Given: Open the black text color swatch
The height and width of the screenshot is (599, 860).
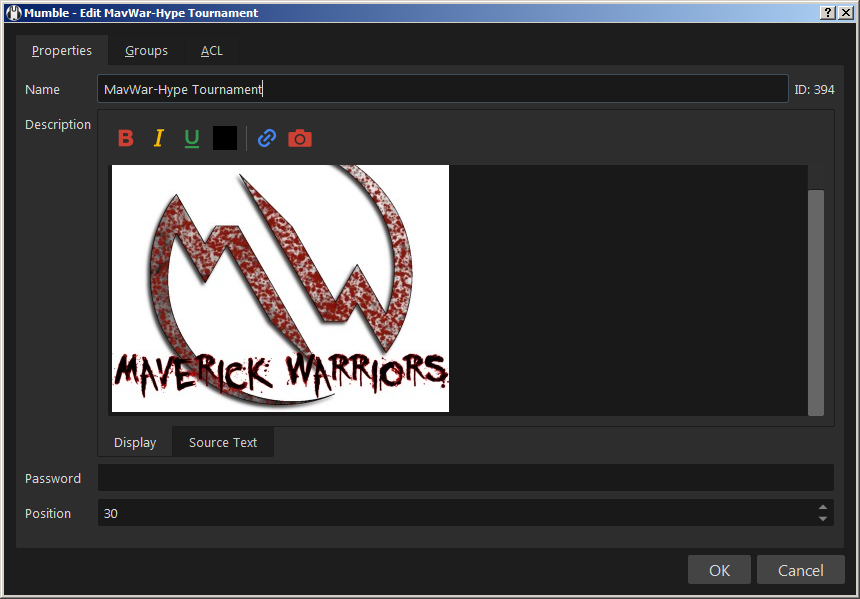Looking at the screenshot, I should [225, 138].
